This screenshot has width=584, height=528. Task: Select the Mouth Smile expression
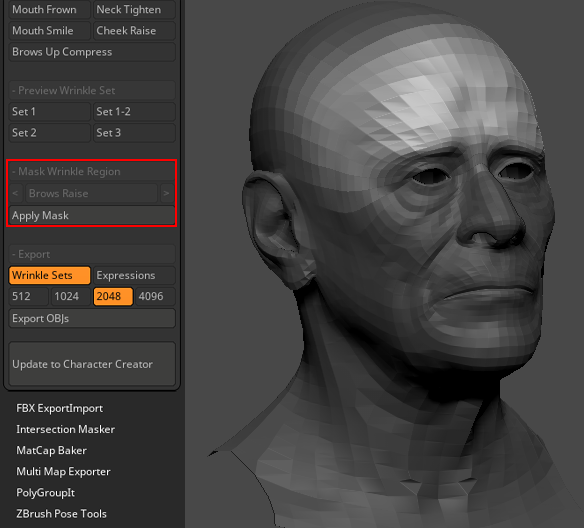(50, 31)
